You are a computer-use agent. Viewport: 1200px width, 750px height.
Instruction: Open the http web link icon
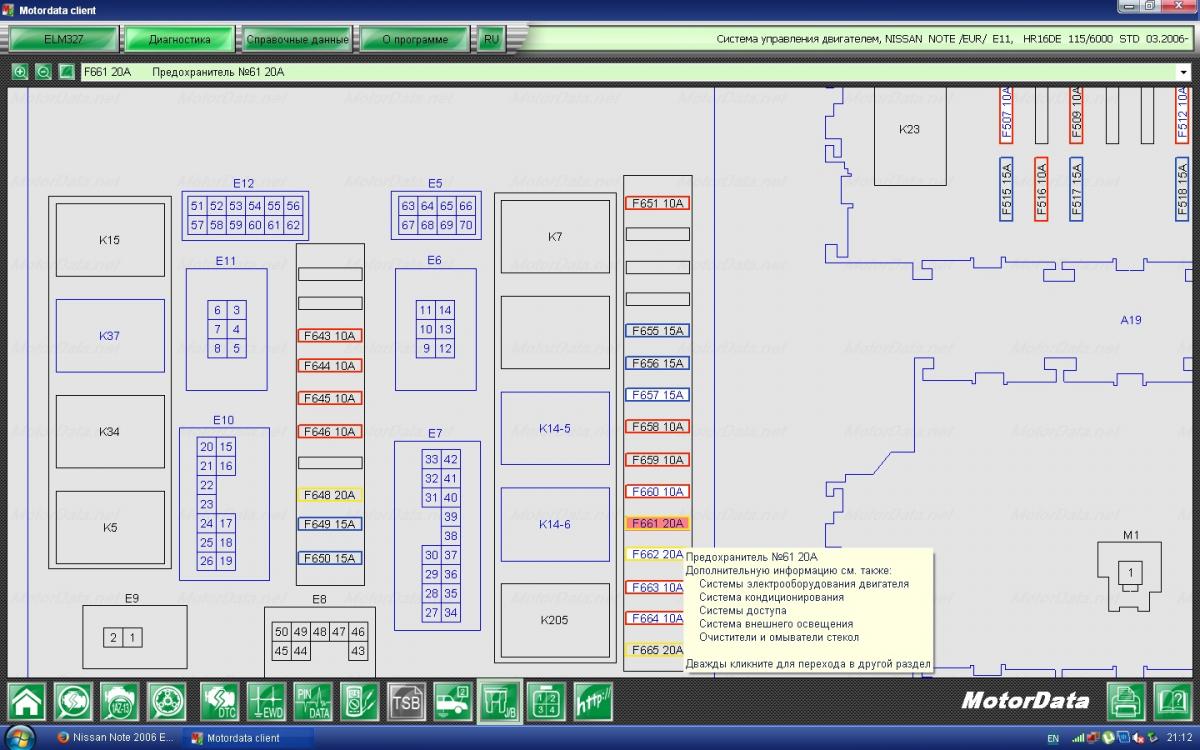(593, 700)
